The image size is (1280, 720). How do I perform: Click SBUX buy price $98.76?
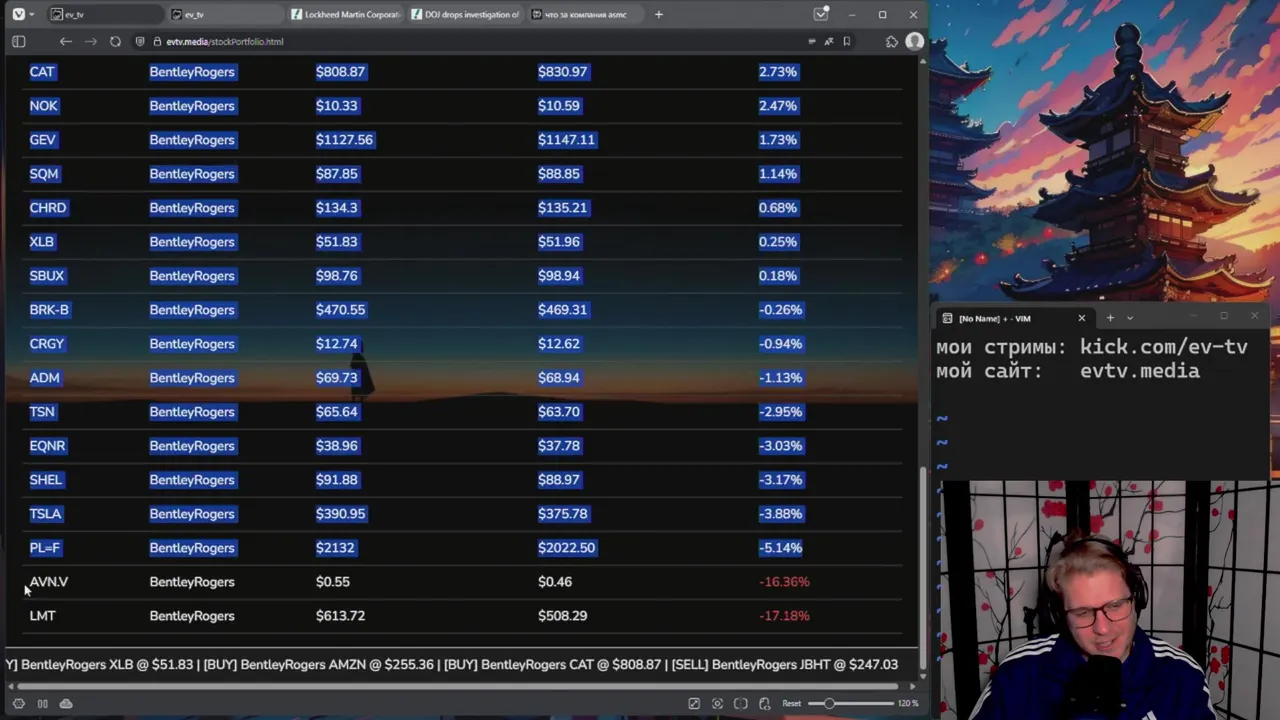337,276
